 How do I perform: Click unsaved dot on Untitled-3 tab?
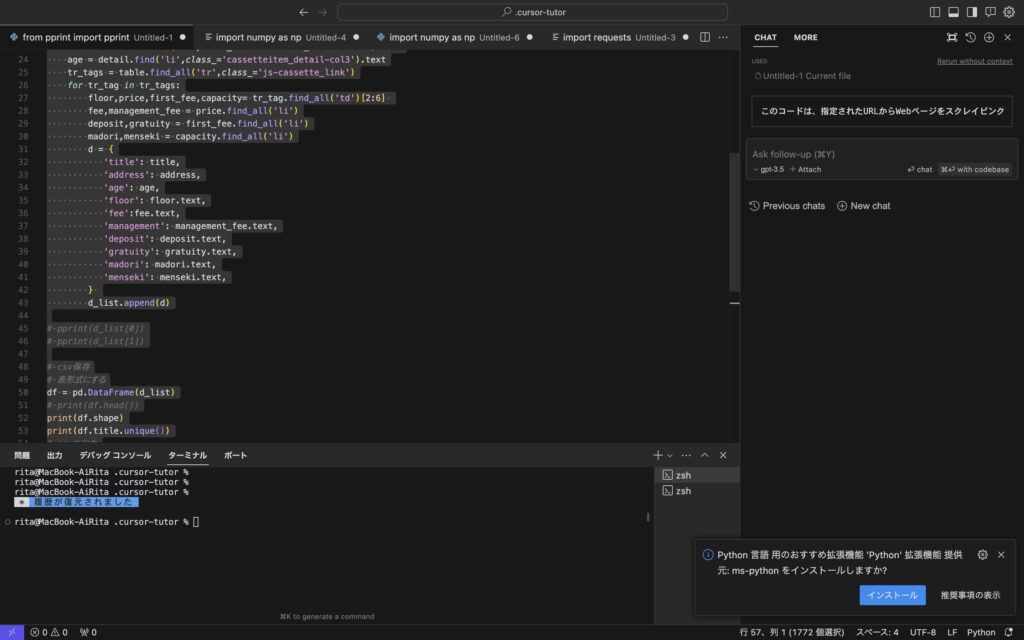pos(685,37)
